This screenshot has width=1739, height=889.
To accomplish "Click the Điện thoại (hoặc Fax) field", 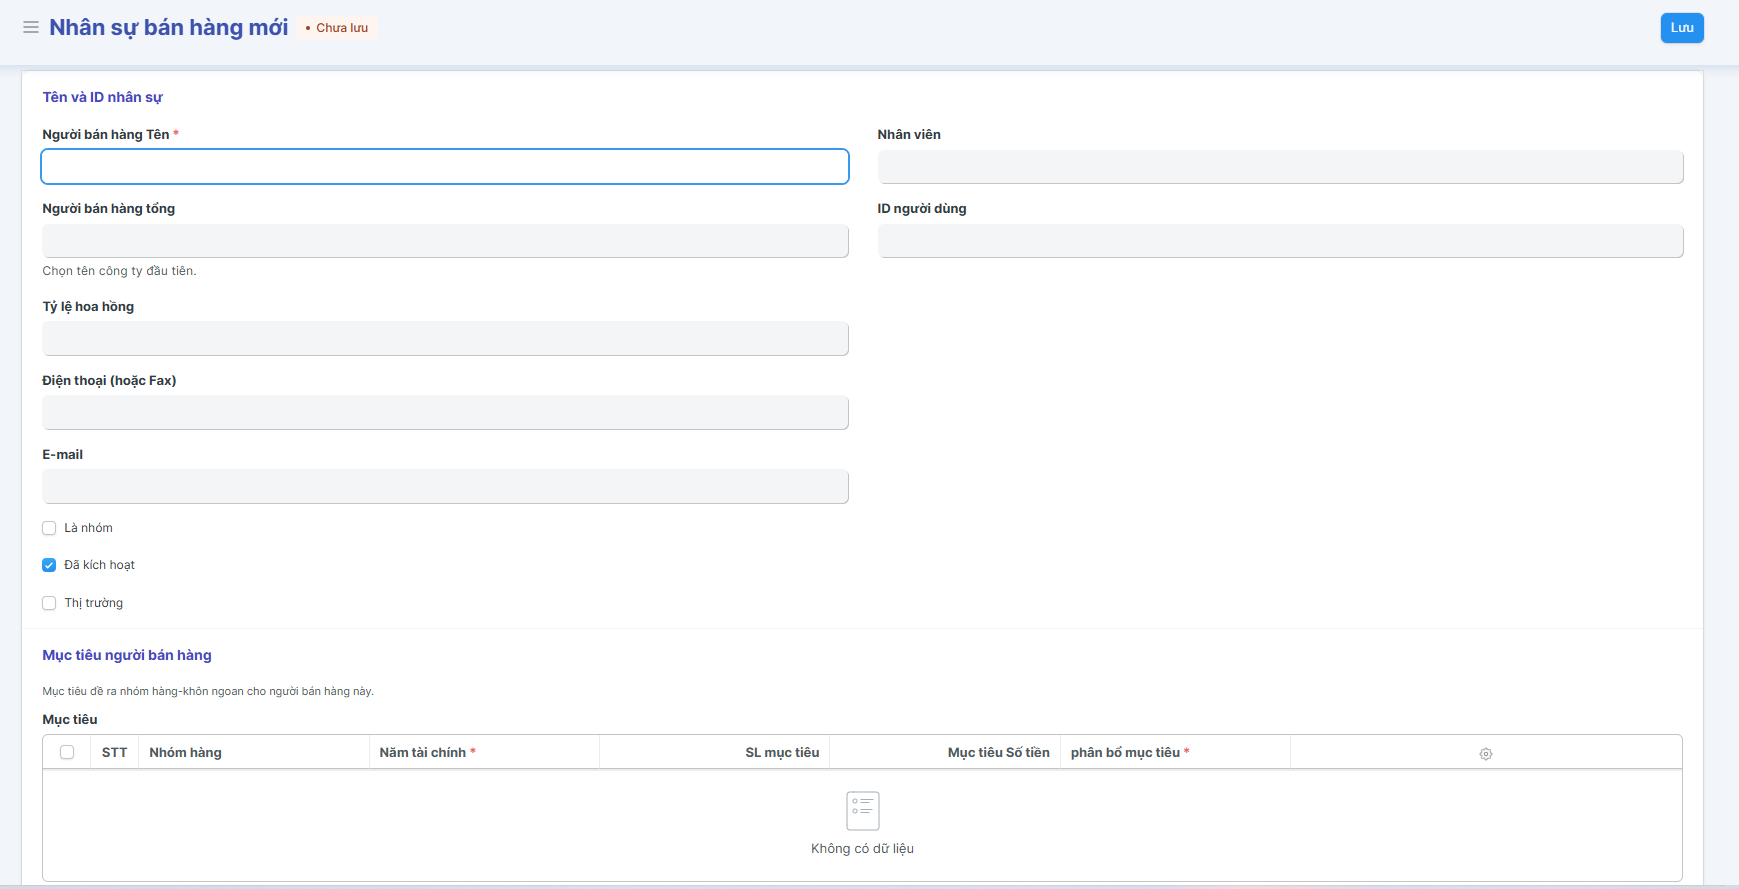I will (x=445, y=413).
